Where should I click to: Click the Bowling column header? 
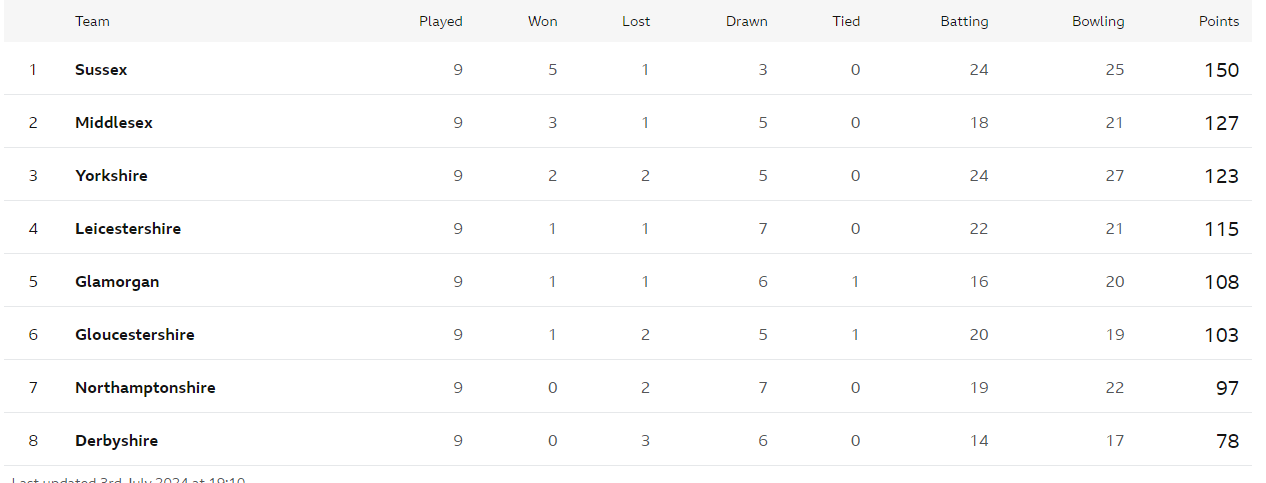tap(1098, 21)
